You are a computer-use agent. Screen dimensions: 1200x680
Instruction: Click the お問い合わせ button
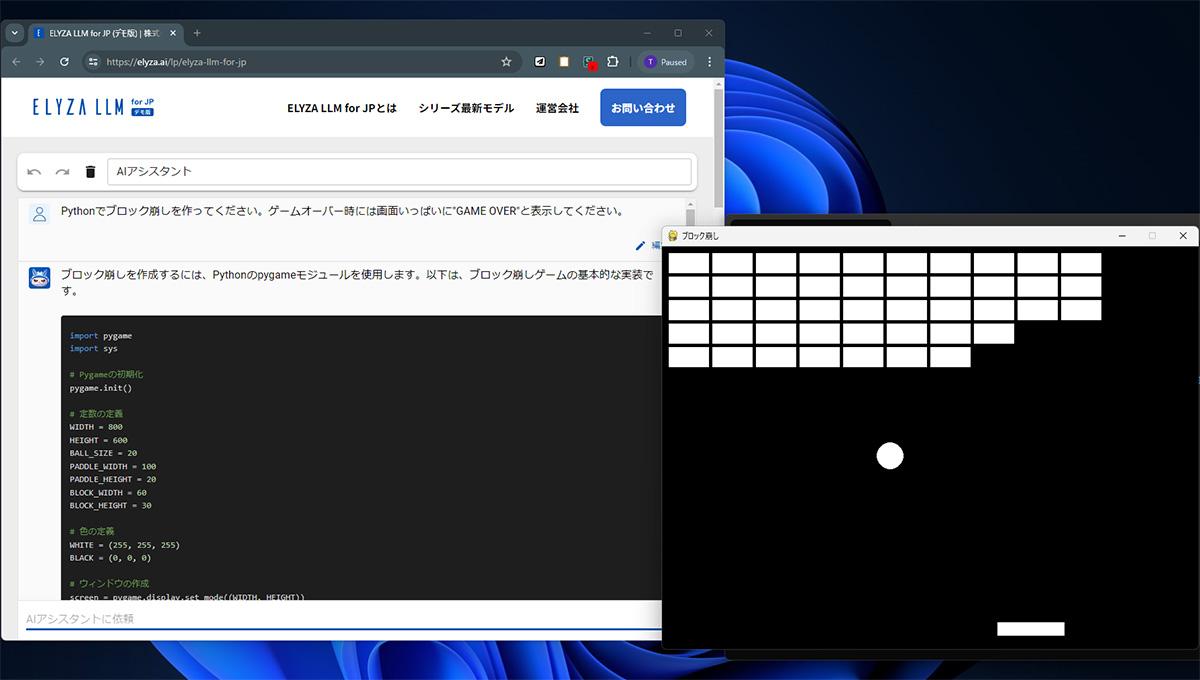pos(643,108)
